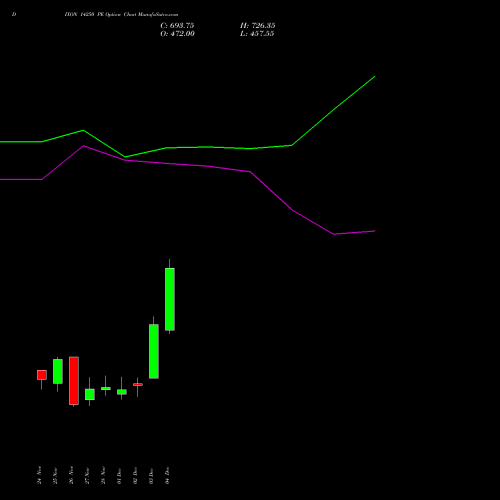Select the 25 Nov date label
This screenshot has width=500, height=500.
pos(55,475)
